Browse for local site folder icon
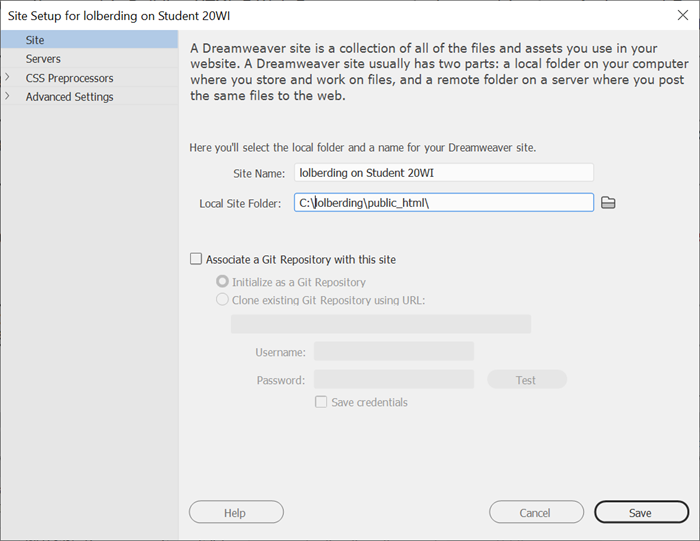 (608, 203)
